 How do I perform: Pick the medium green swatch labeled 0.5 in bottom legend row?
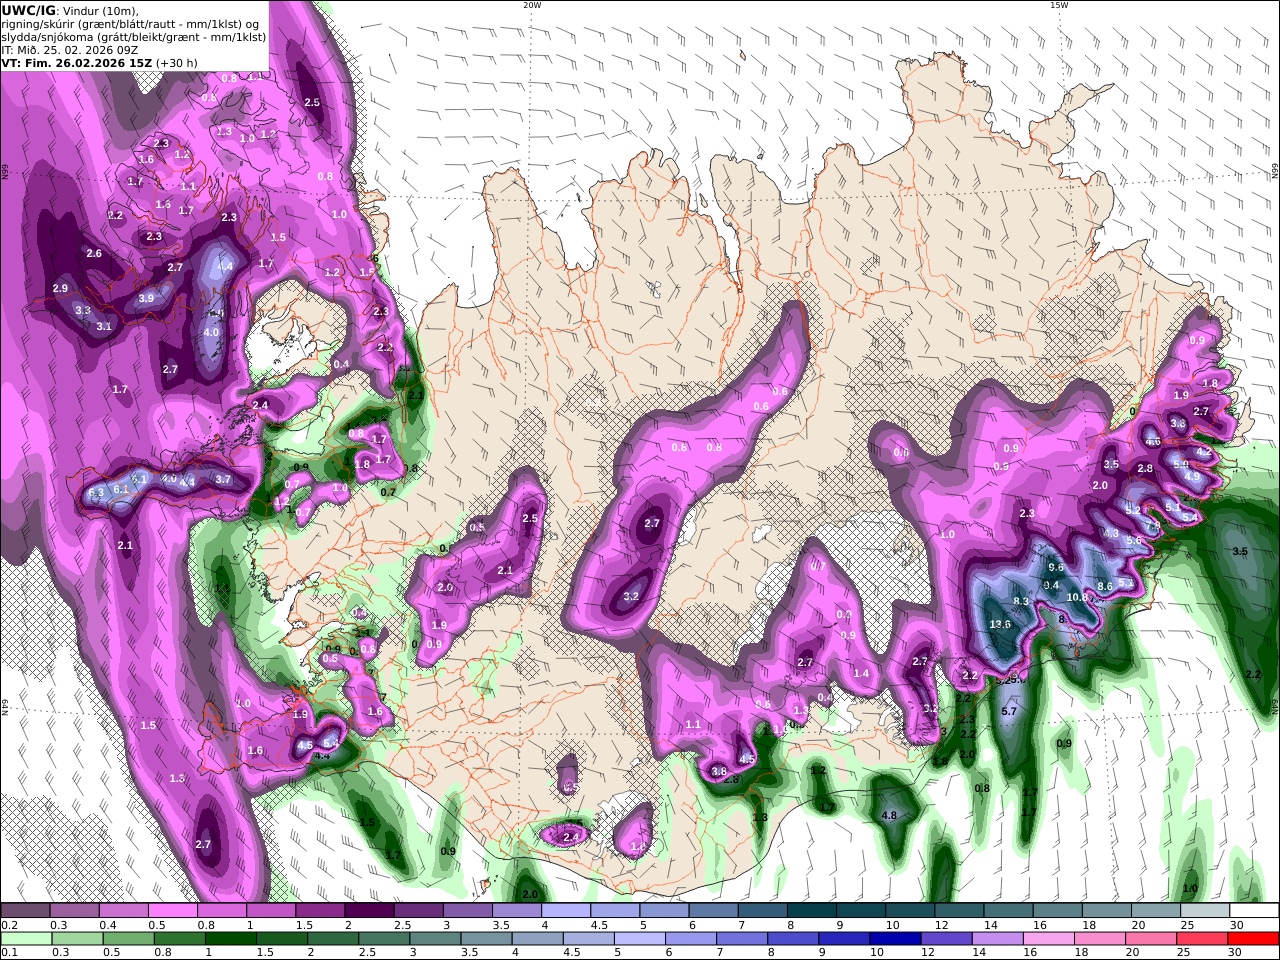point(129,938)
